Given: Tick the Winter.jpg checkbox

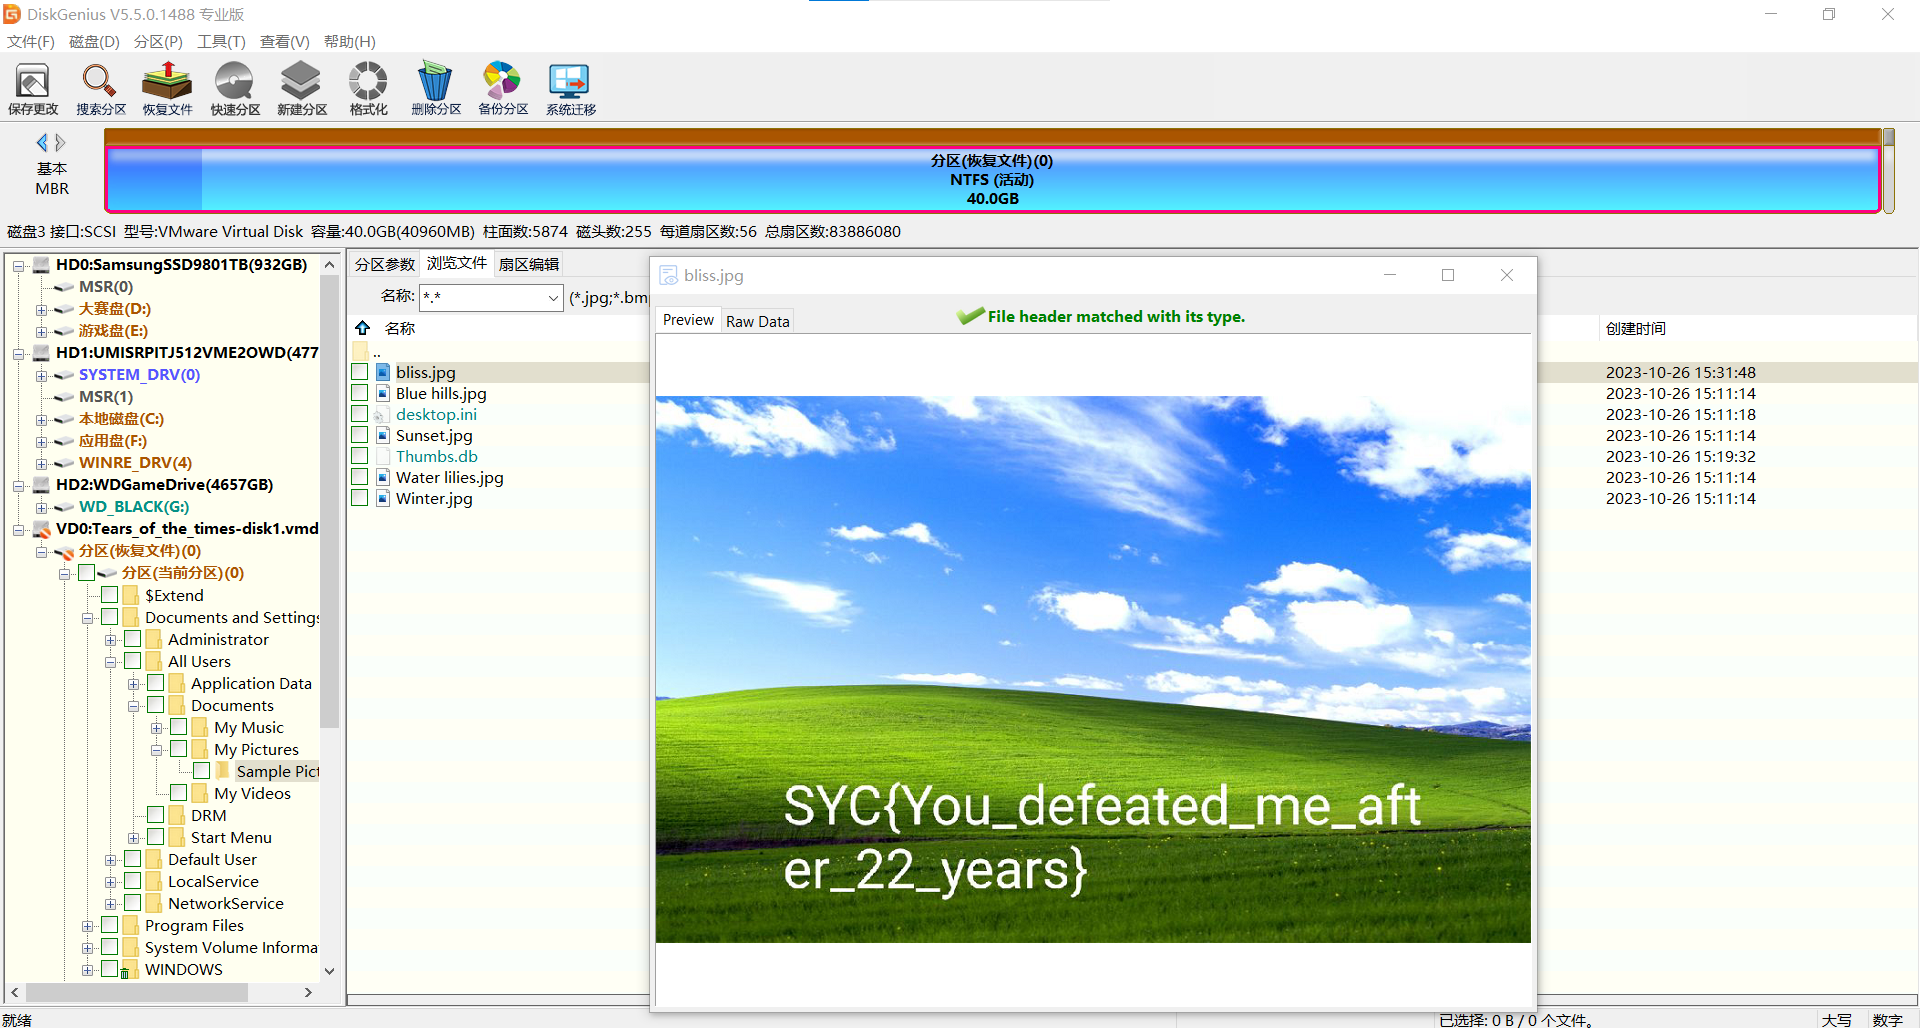Looking at the screenshot, I should tap(360, 497).
